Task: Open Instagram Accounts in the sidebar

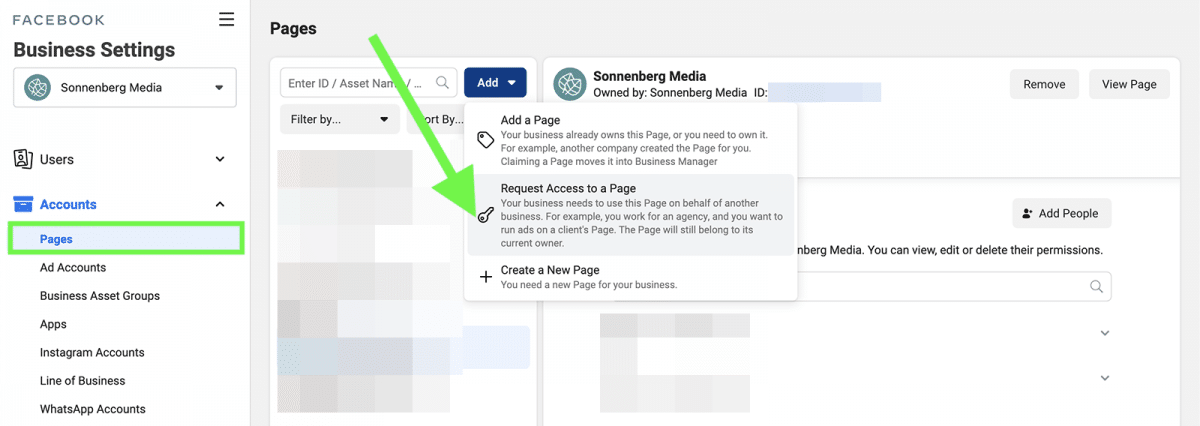Action: tap(92, 352)
